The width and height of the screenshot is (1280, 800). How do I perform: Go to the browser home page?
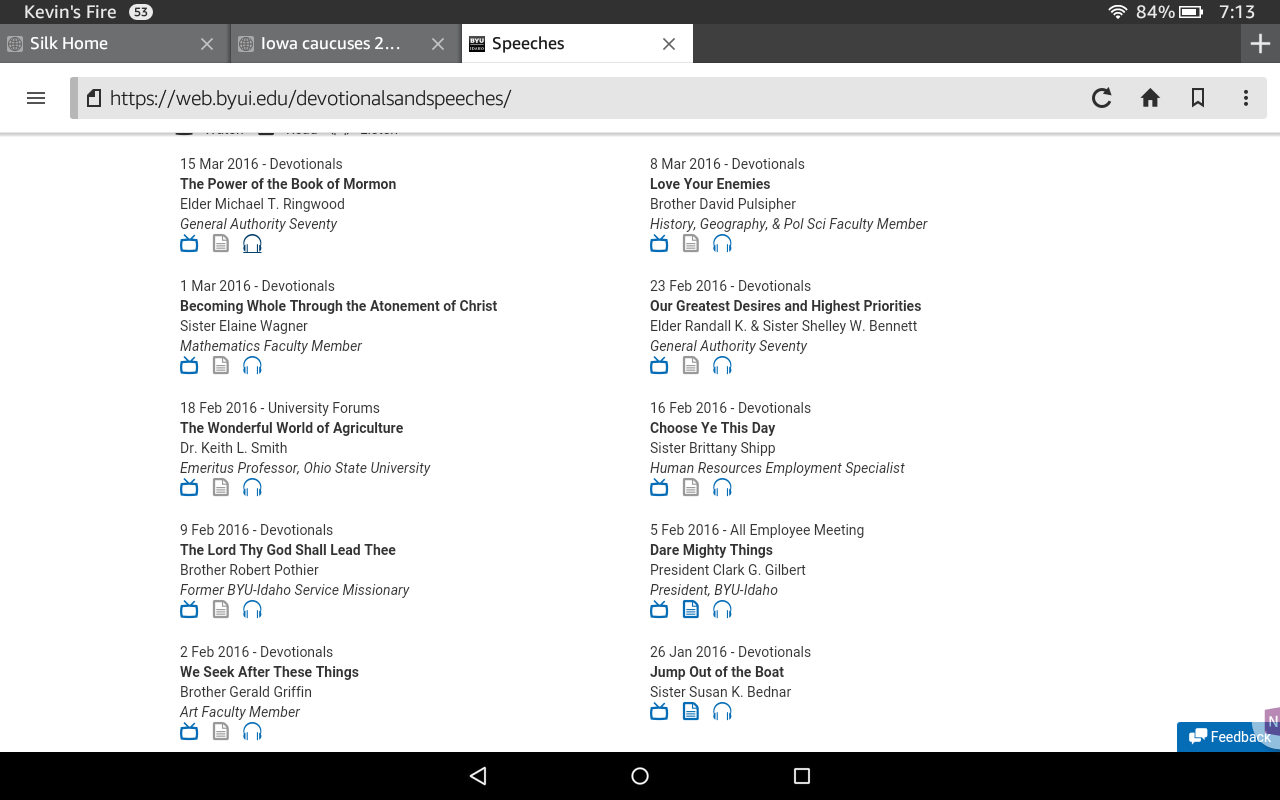point(1150,98)
